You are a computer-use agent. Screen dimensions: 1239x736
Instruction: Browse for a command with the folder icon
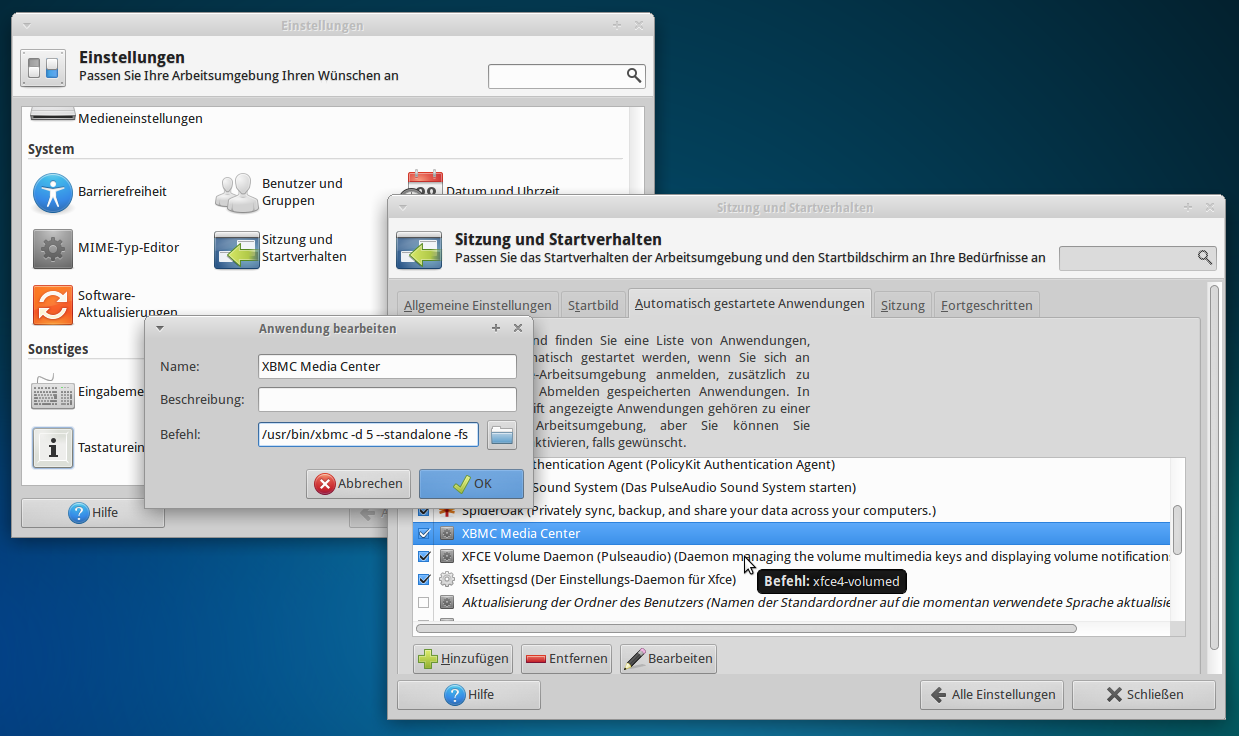click(502, 435)
